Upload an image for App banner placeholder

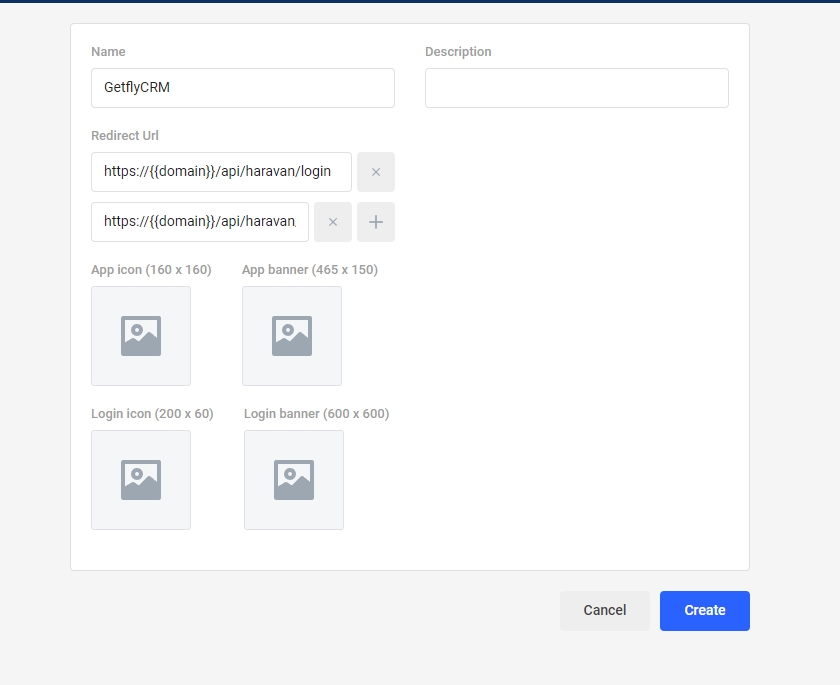click(x=292, y=336)
